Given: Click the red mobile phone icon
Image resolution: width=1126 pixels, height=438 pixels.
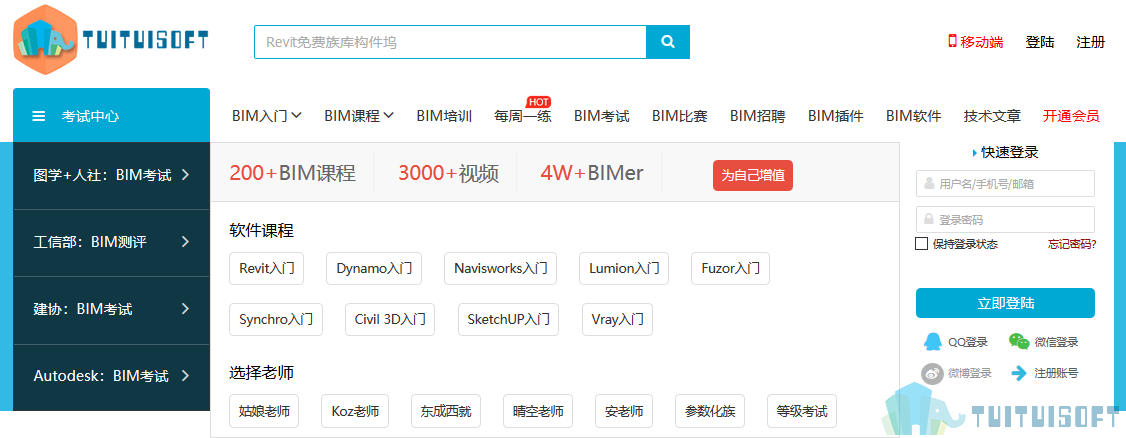Looking at the screenshot, I should coord(953,42).
